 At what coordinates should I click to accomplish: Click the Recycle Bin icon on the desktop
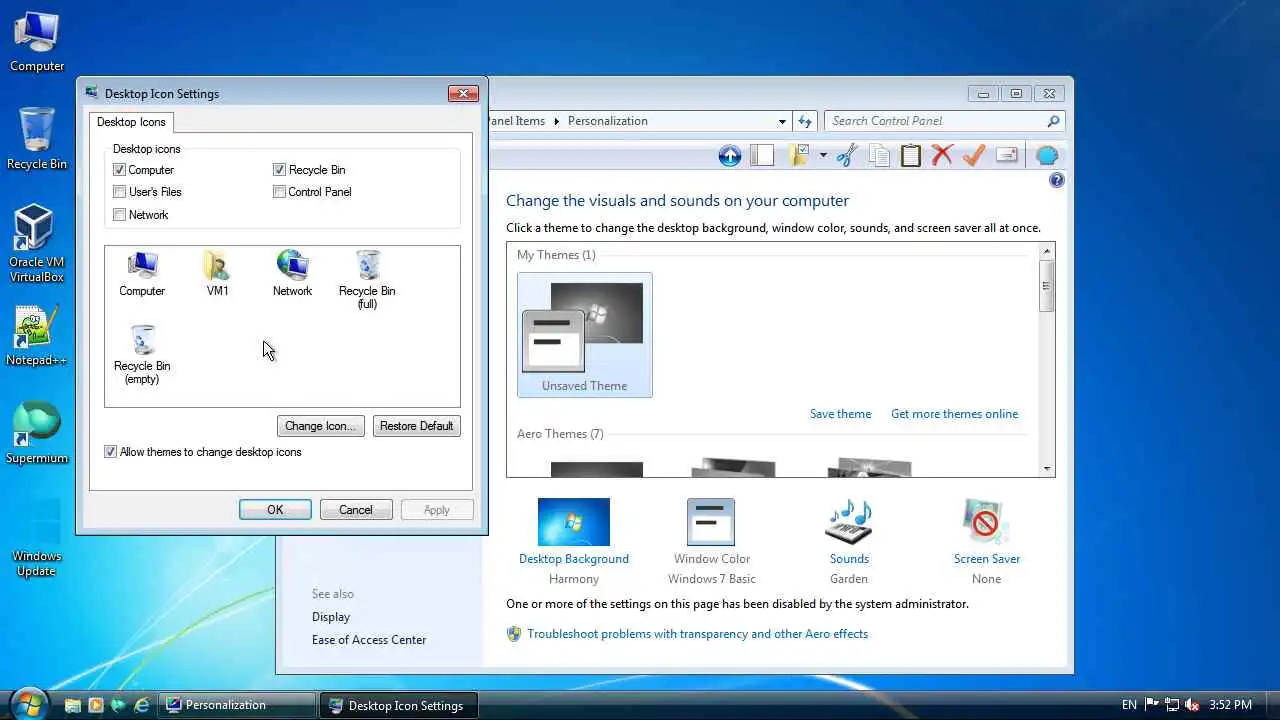pos(37,139)
